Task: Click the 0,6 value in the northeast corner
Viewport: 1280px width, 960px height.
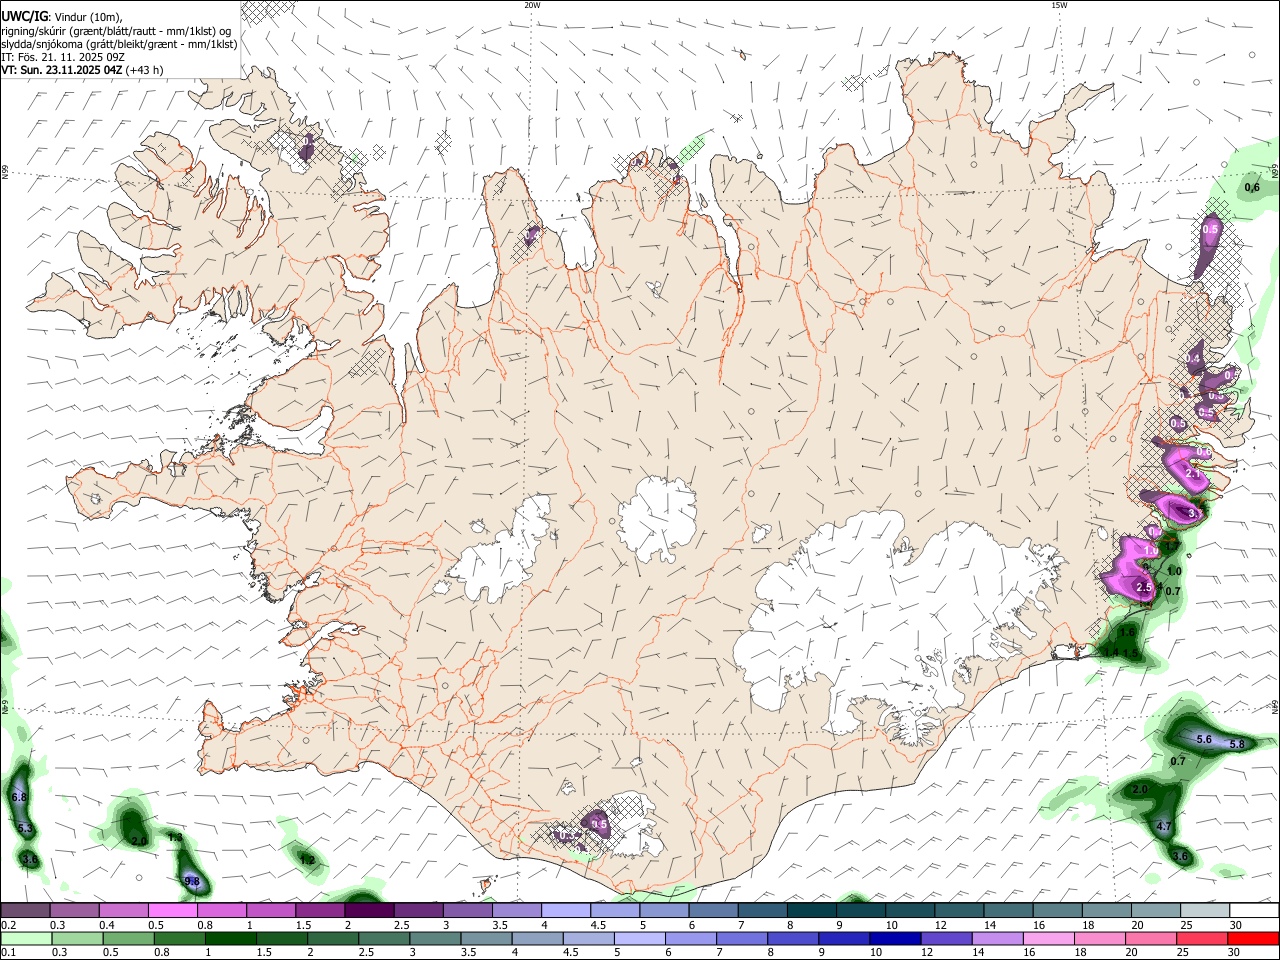Action: click(1252, 188)
